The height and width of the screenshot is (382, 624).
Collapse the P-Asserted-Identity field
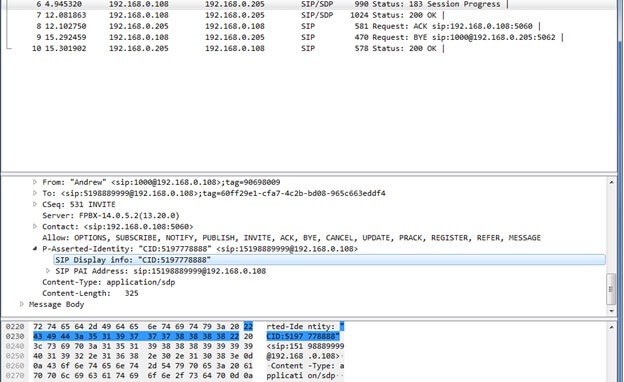click(35, 249)
